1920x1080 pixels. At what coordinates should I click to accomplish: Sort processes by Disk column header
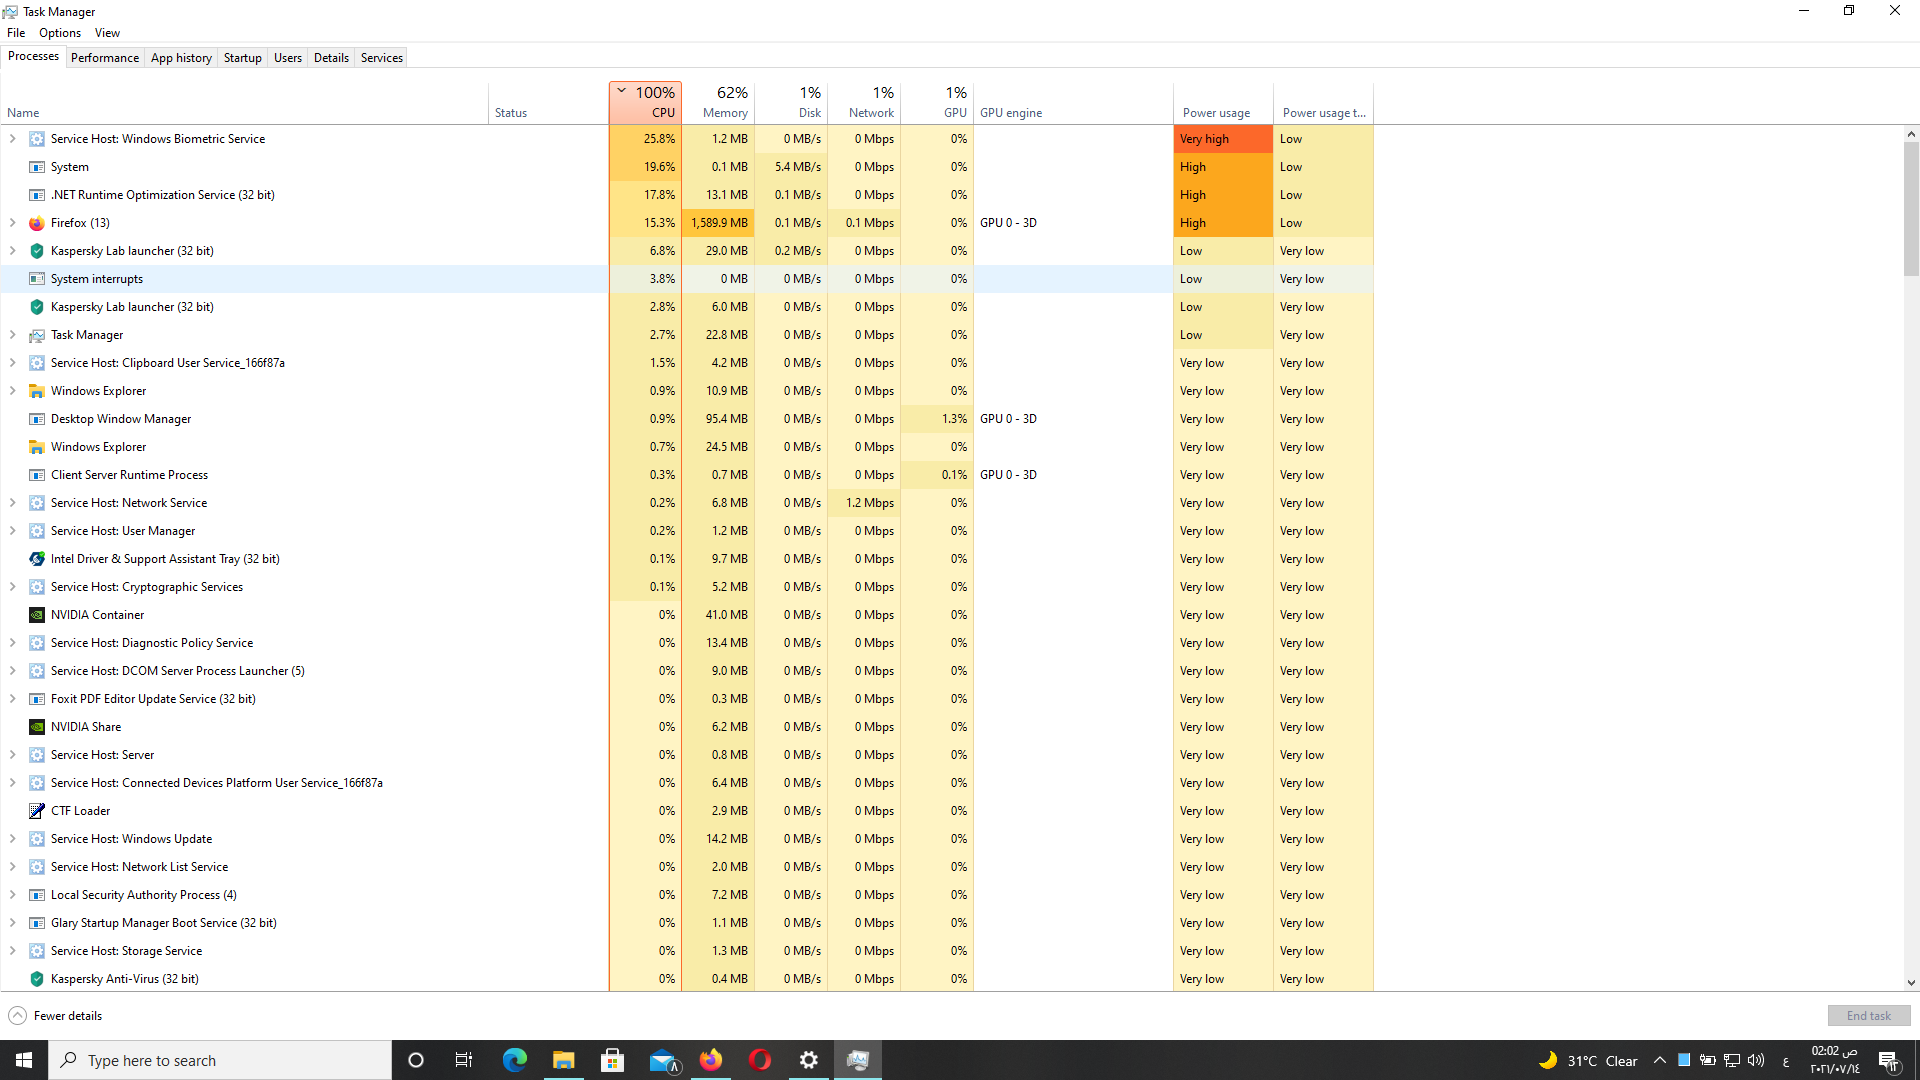[791, 103]
